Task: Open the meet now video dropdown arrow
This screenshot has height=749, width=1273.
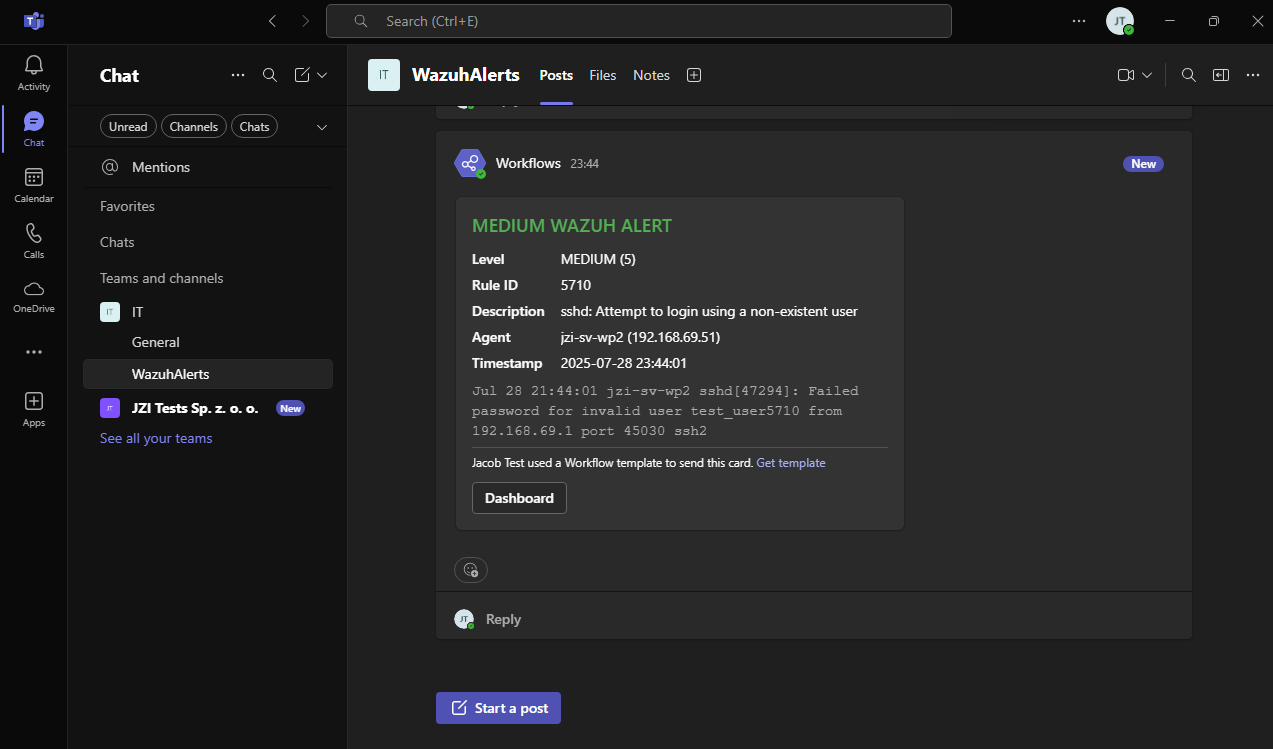Action: click(1147, 75)
